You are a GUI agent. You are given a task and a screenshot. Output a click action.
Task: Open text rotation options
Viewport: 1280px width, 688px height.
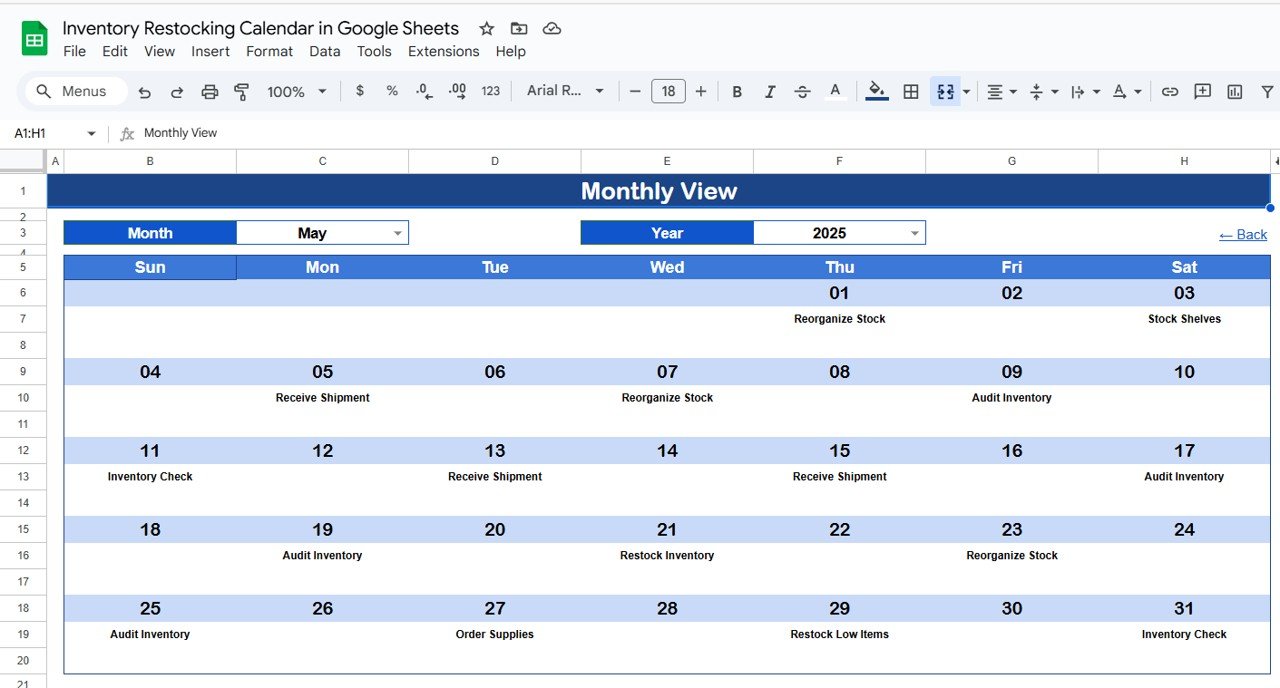point(1127,91)
